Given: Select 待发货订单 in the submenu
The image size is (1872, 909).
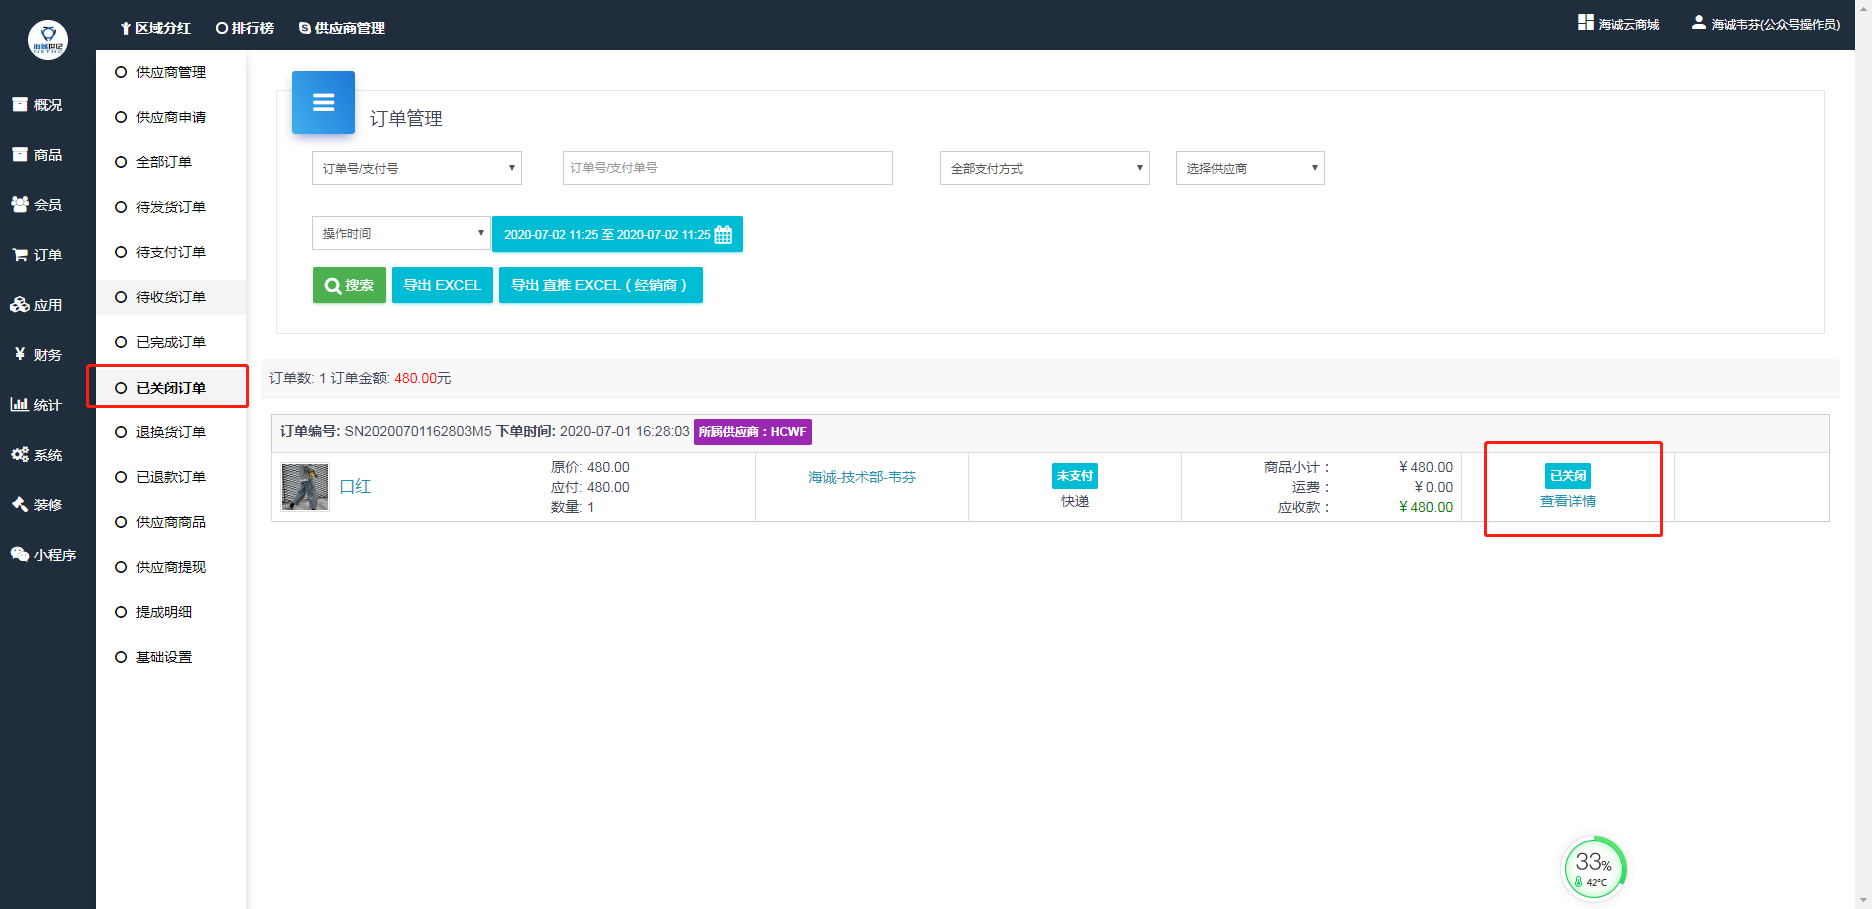Looking at the screenshot, I should coord(170,207).
